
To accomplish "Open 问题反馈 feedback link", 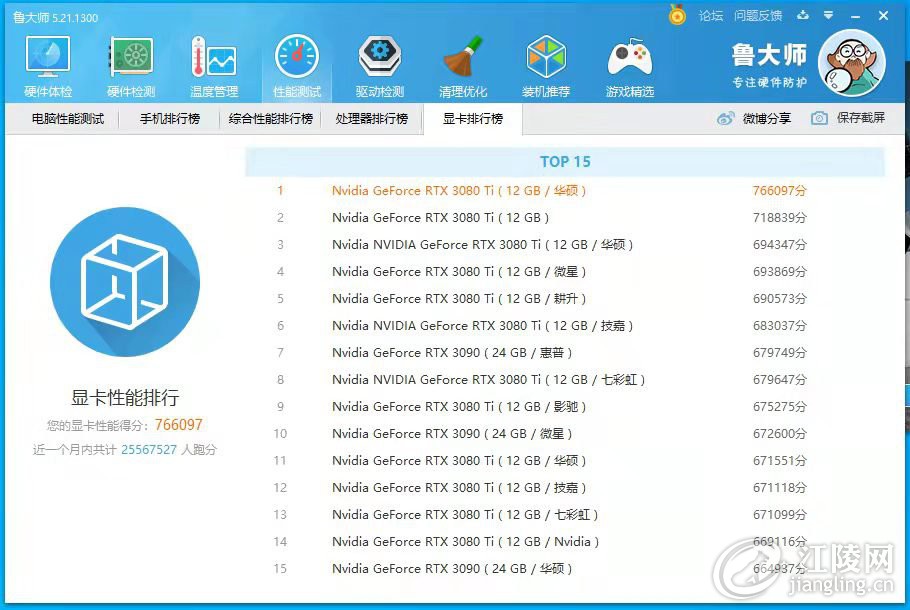I will pyautogui.click(x=758, y=16).
